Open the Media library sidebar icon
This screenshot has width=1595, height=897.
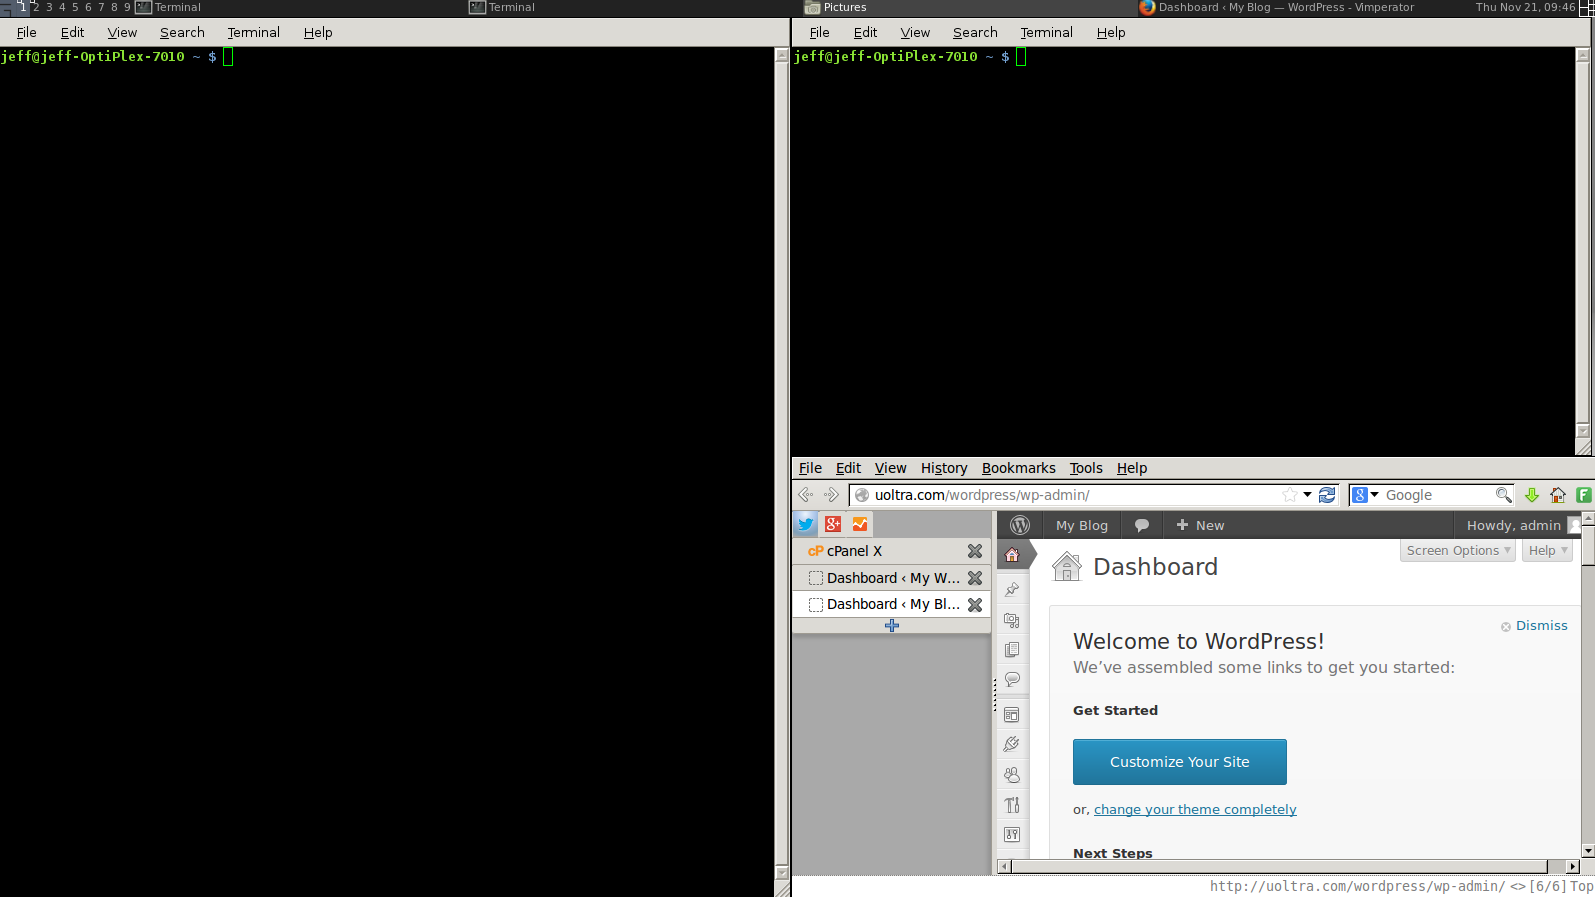pyautogui.click(x=1012, y=620)
